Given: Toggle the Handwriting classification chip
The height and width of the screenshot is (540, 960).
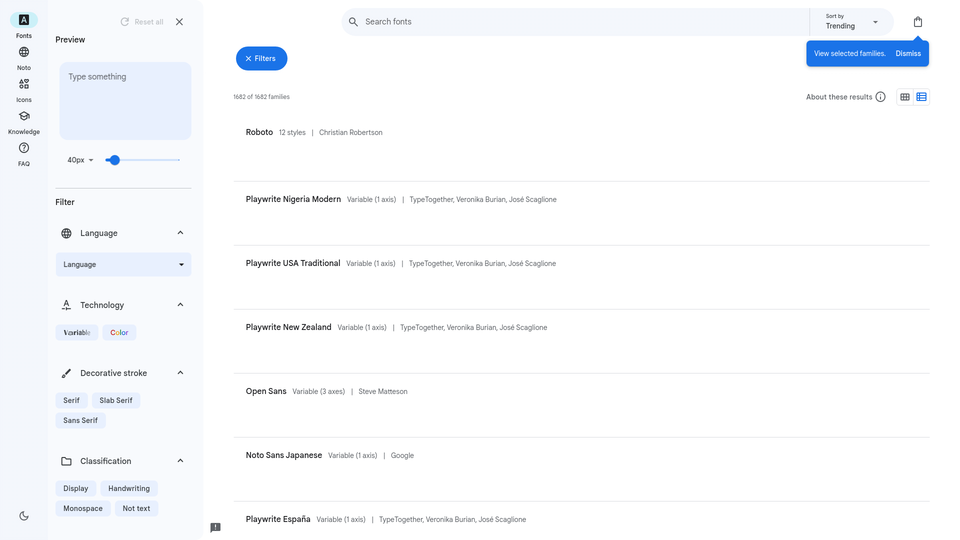Looking at the screenshot, I should coord(129,489).
